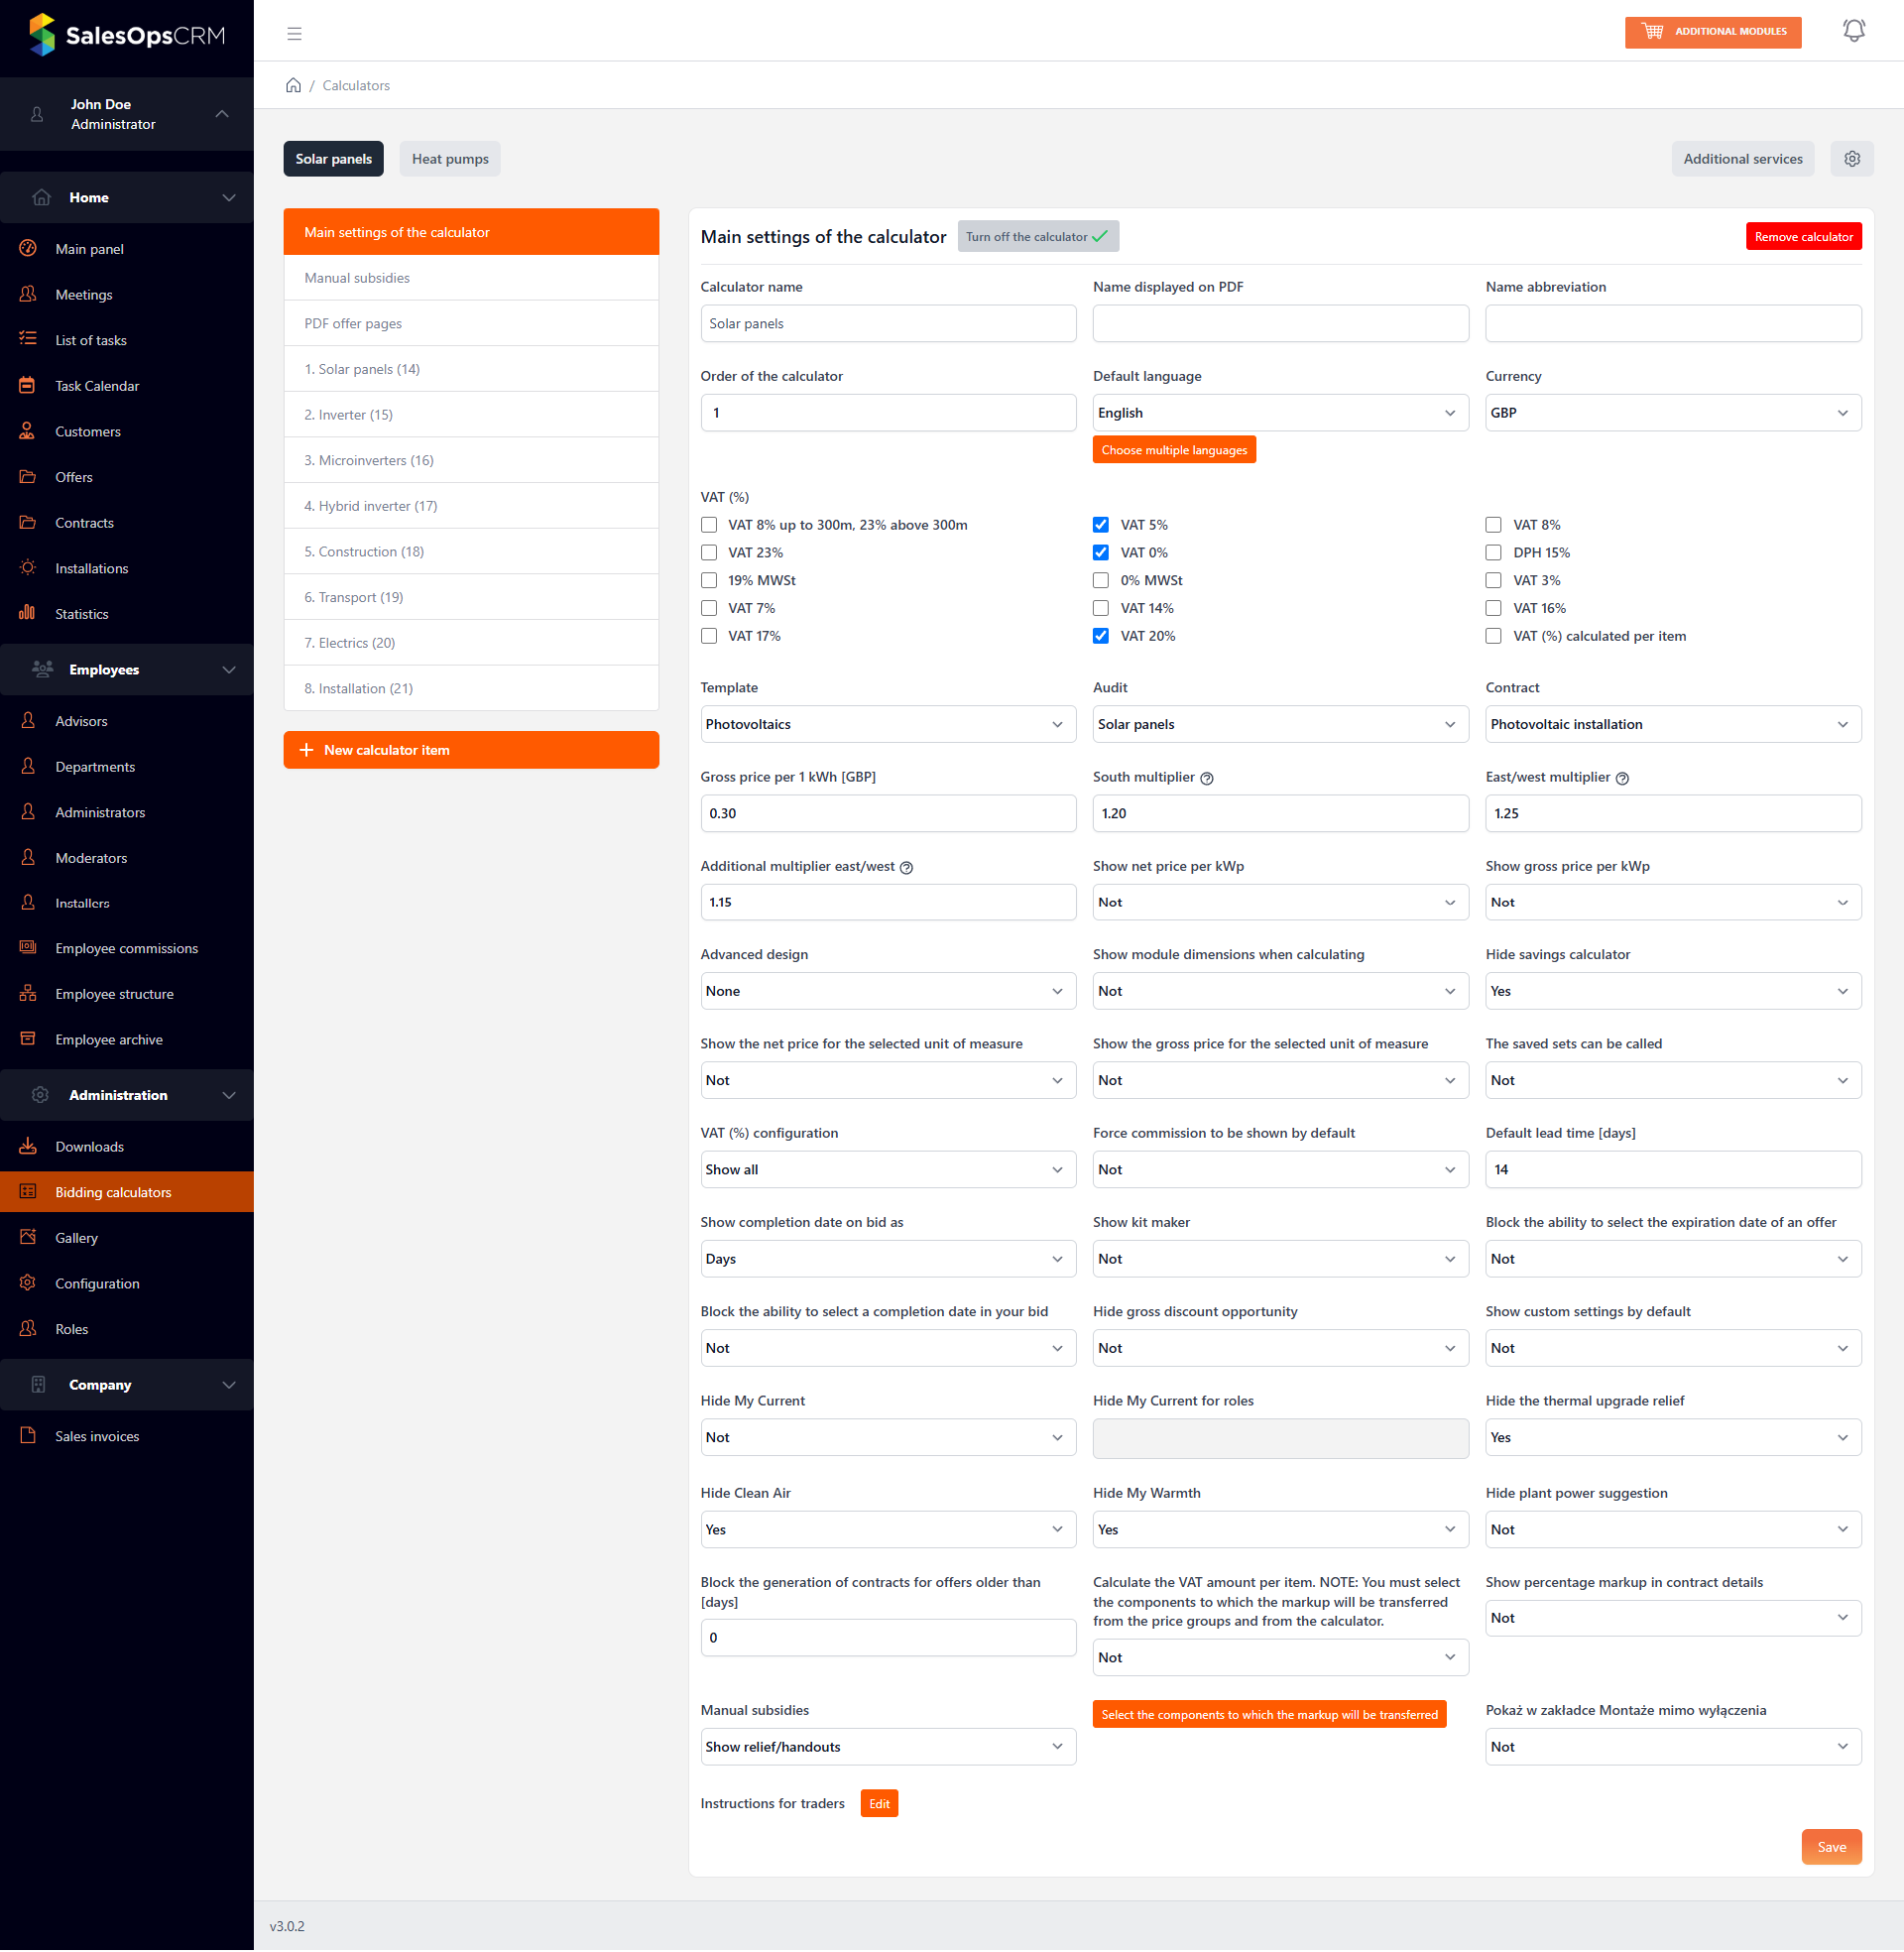Image resolution: width=1904 pixels, height=1952 pixels.
Task: Click the Calculator name input field
Action: (887, 324)
